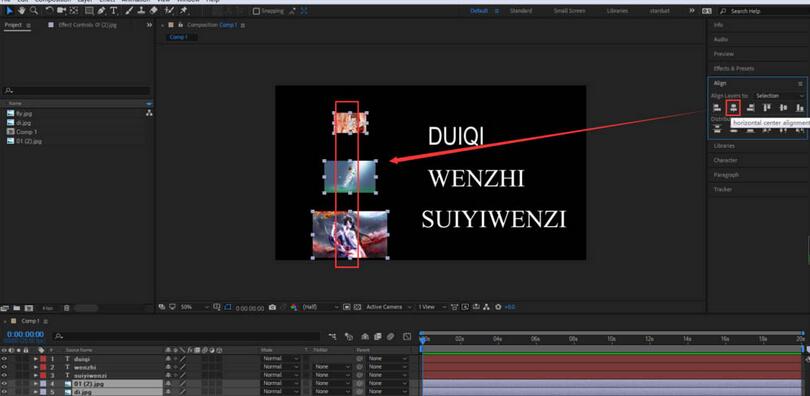The width and height of the screenshot is (810, 396).
Task: Select the Zoom magnifier tool
Action: pyautogui.click(x=34, y=10)
